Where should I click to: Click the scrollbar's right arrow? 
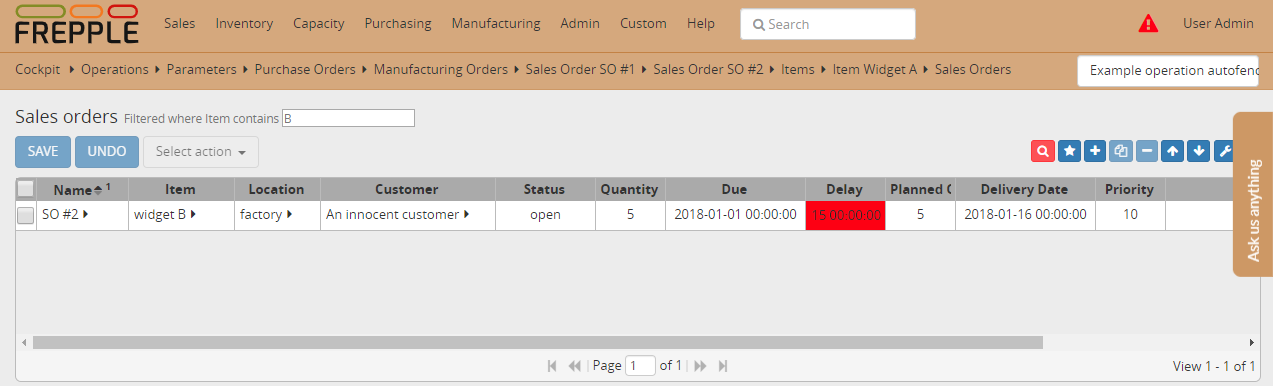tap(1251, 342)
